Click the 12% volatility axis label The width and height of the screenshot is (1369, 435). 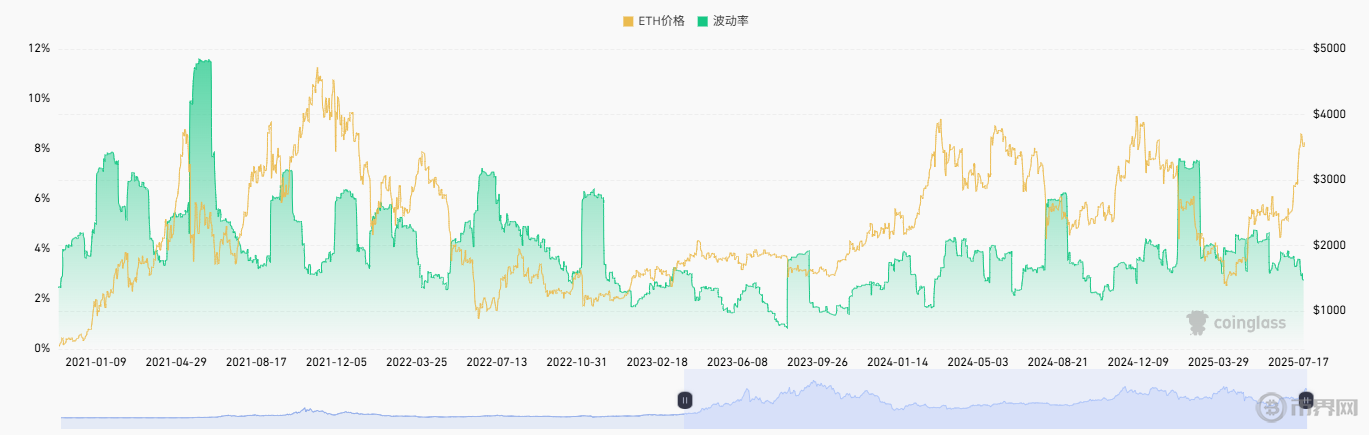tap(40, 48)
